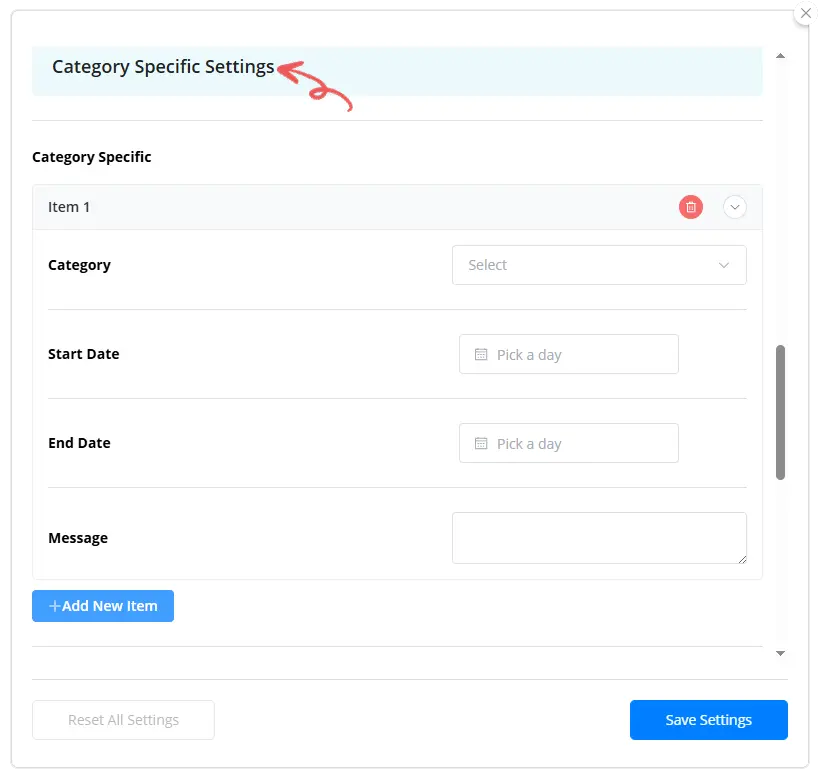Click the Pick a day Start Date field
This screenshot has height=780, width=819.
coord(569,354)
